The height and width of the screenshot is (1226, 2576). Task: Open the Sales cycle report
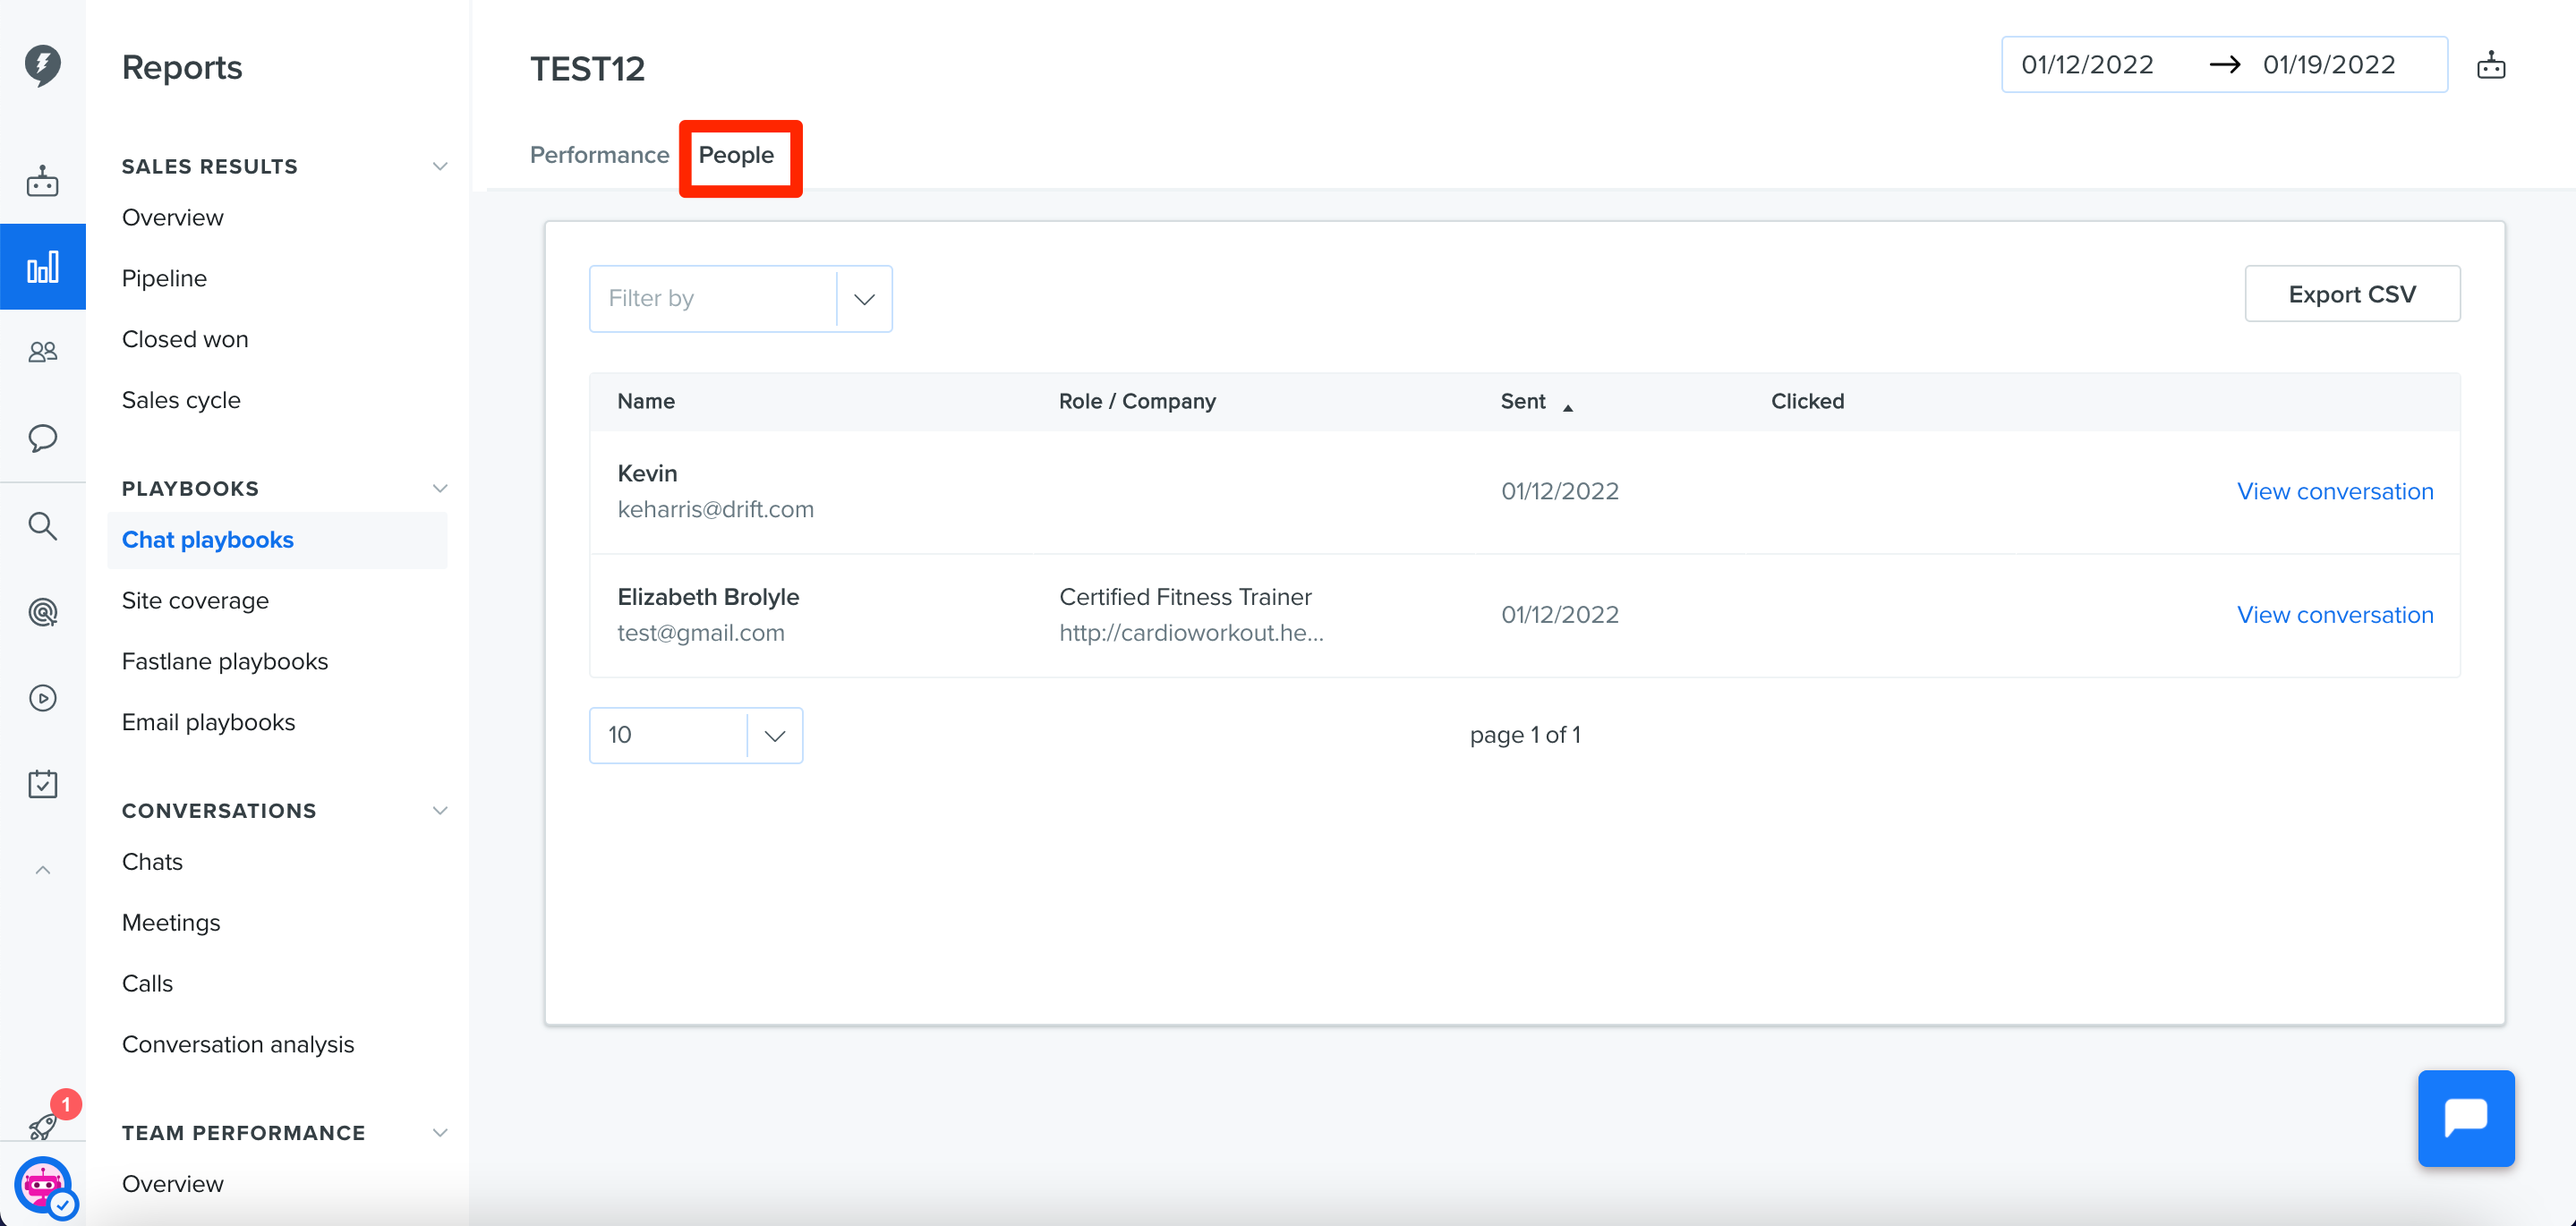[181, 400]
